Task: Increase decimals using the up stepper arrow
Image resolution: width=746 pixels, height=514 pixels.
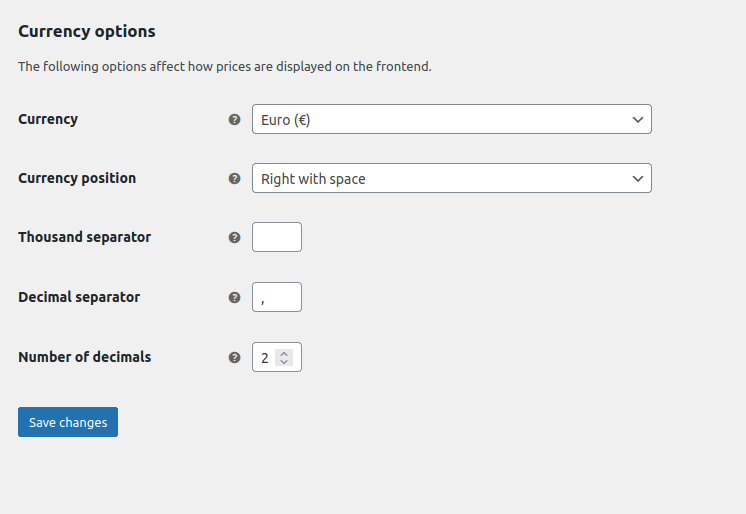Action: (284, 353)
